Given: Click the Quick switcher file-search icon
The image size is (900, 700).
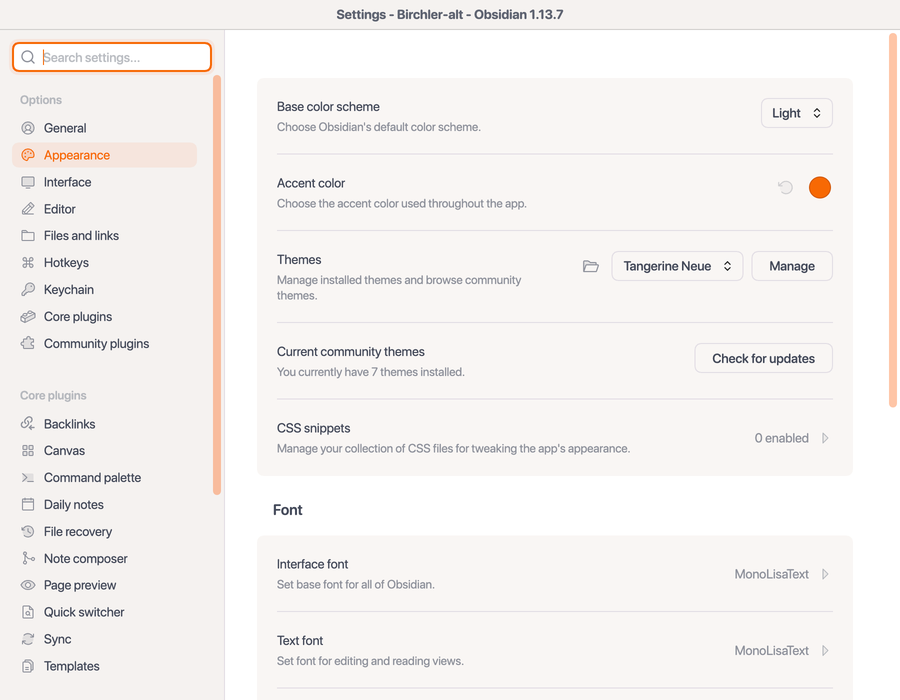Looking at the screenshot, I should (x=28, y=612).
